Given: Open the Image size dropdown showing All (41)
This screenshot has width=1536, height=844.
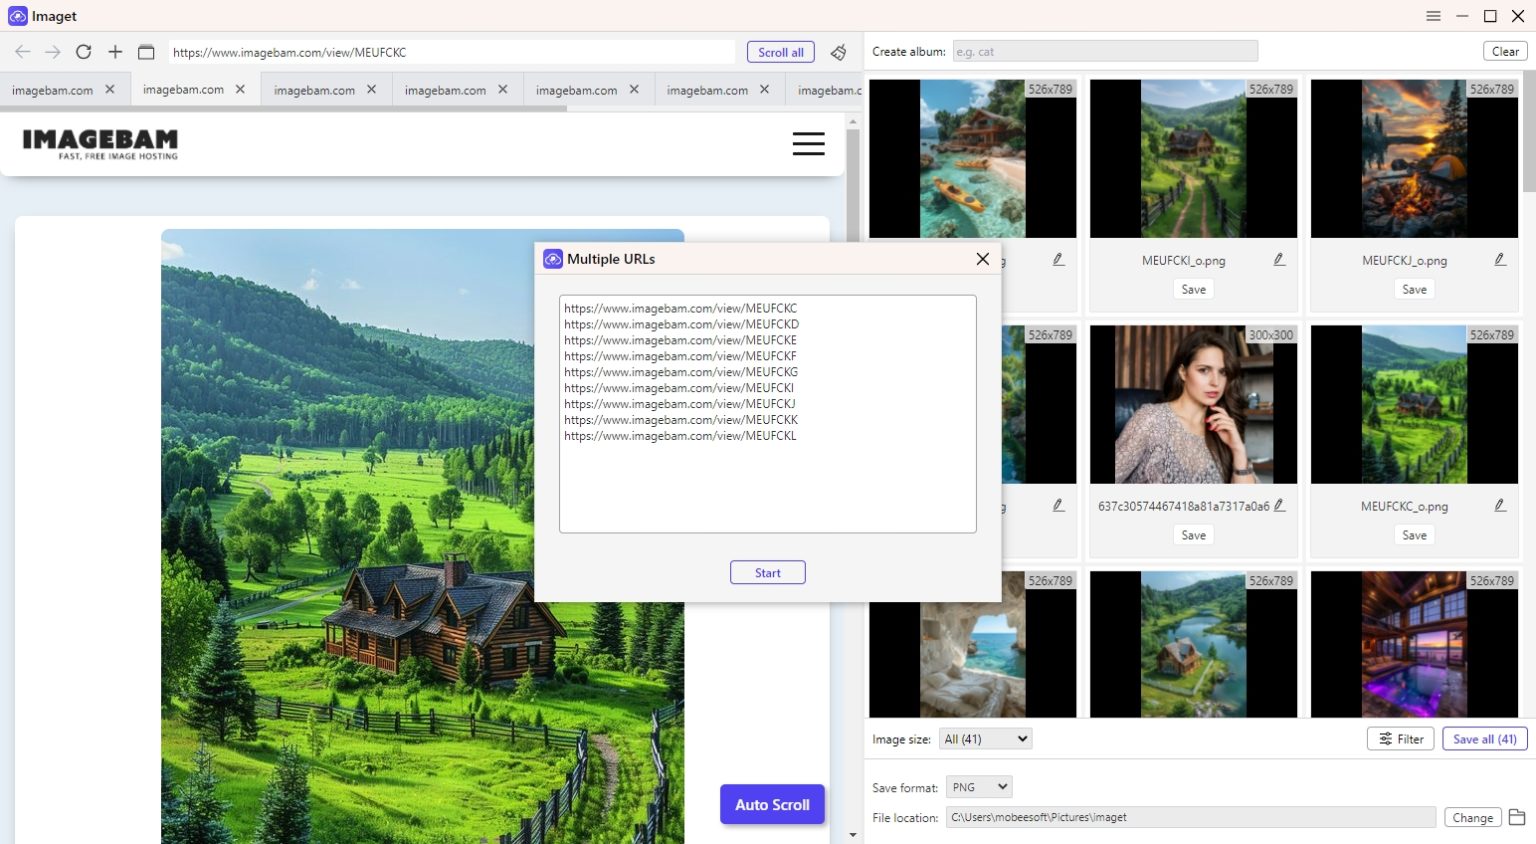Looking at the screenshot, I should [985, 738].
